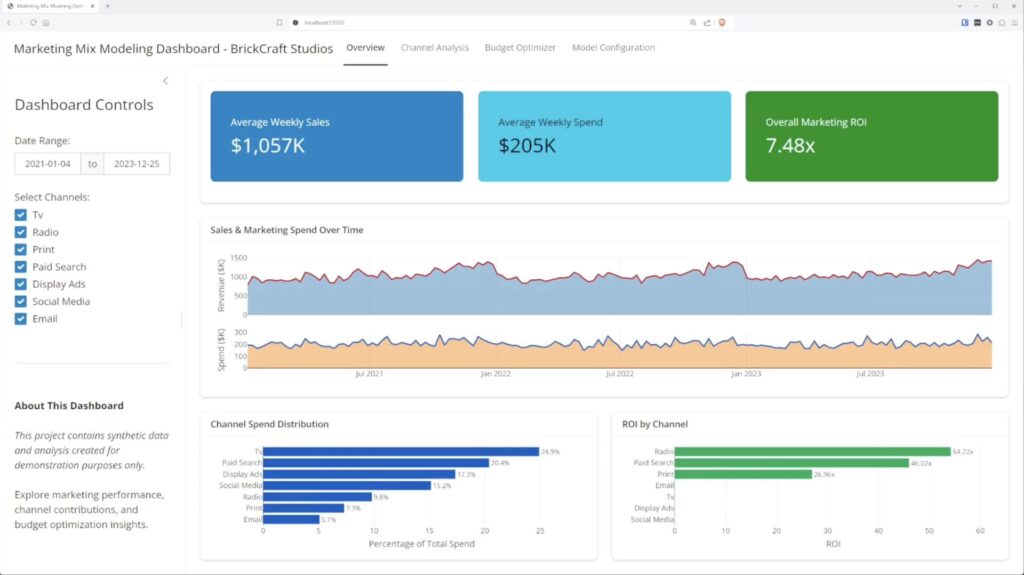This screenshot has width=1024, height=575.
Task: Open the browser hamburger menu
Action: (x=1014, y=22)
